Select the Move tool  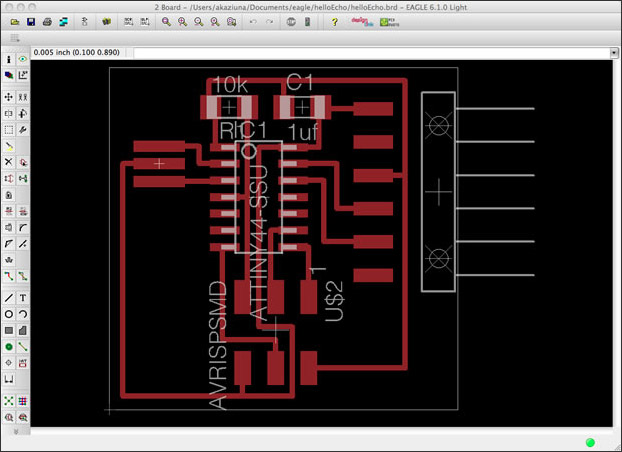click(x=9, y=97)
